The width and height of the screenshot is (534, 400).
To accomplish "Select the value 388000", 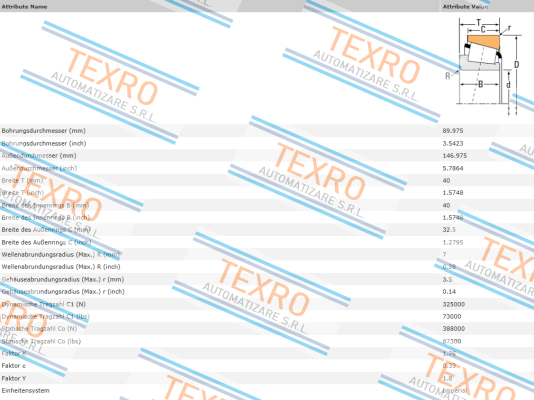I will click(454, 329).
